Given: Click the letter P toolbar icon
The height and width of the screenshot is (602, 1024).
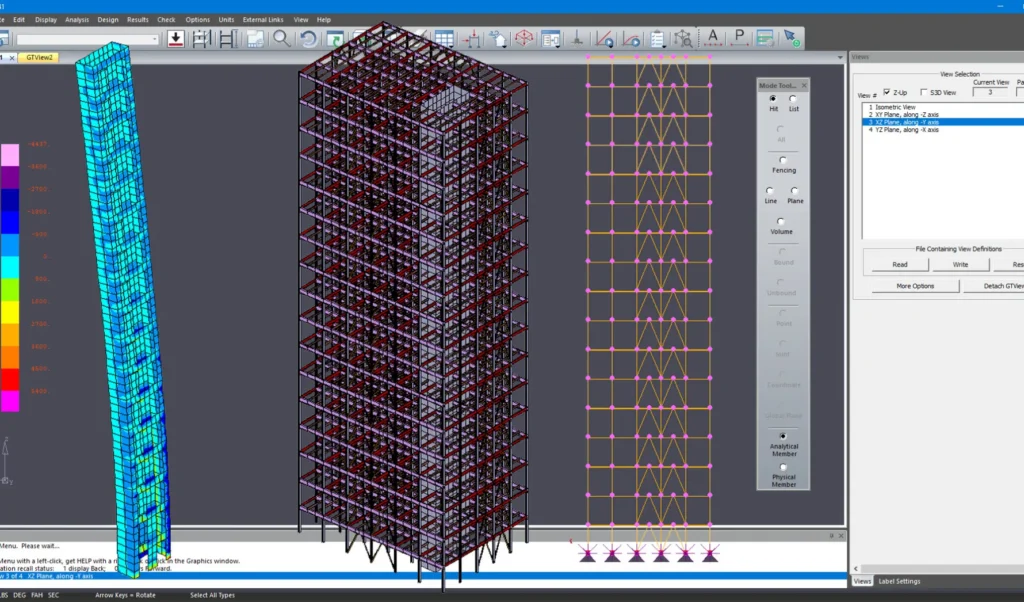Looking at the screenshot, I should tap(739, 39).
